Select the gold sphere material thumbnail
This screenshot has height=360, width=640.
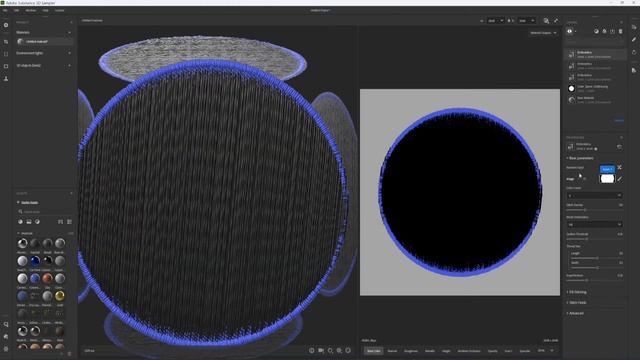60,296
